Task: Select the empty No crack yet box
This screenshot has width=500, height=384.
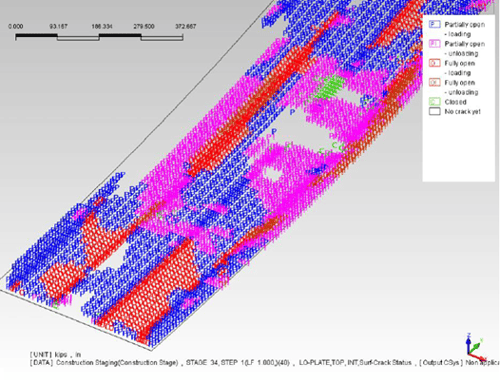Action: [x=435, y=111]
